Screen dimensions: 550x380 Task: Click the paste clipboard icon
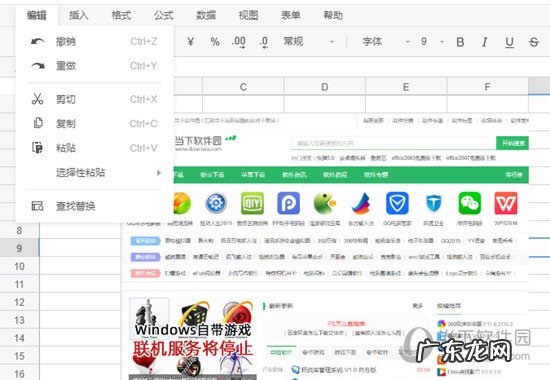click(38, 147)
